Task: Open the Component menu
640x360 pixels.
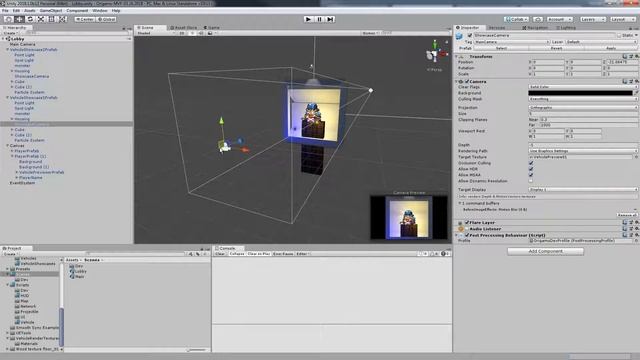Action: [77, 11]
